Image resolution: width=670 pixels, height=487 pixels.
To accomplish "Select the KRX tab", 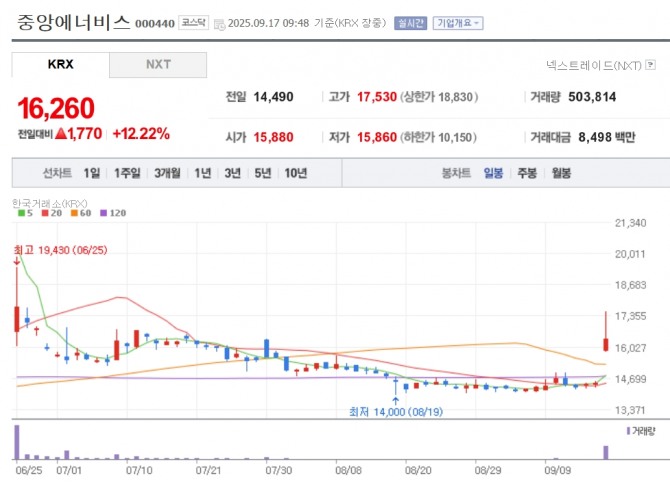I will (60, 65).
